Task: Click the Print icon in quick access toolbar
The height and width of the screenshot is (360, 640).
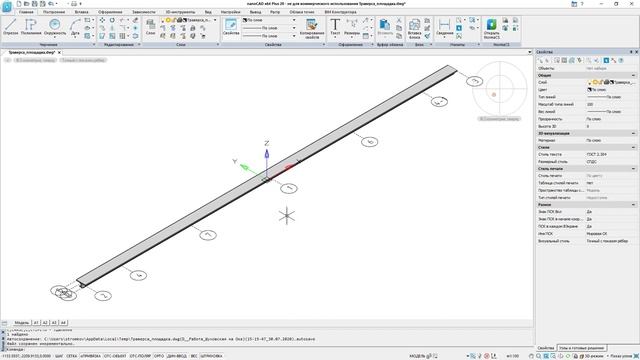Action: (x=74, y=4)
